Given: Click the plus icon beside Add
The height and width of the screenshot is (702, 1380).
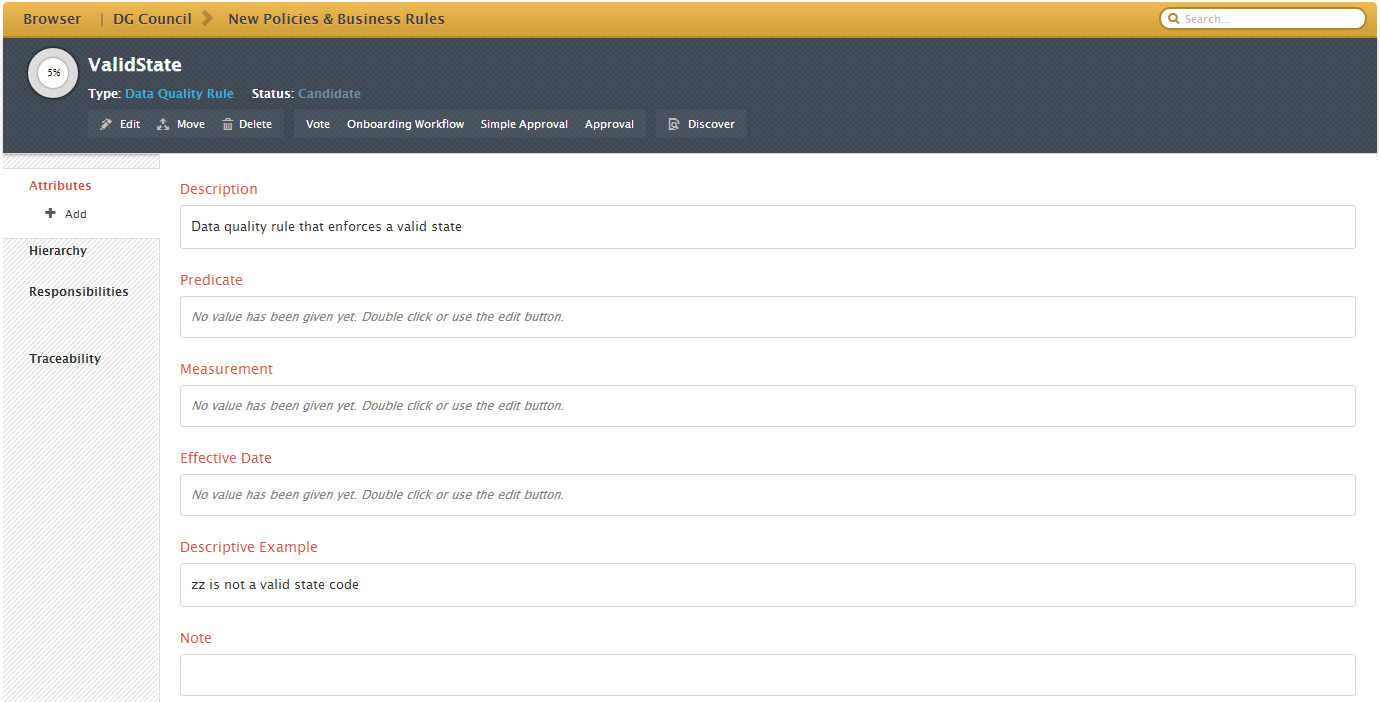Looking at the screenshot, I should [51, 213].
